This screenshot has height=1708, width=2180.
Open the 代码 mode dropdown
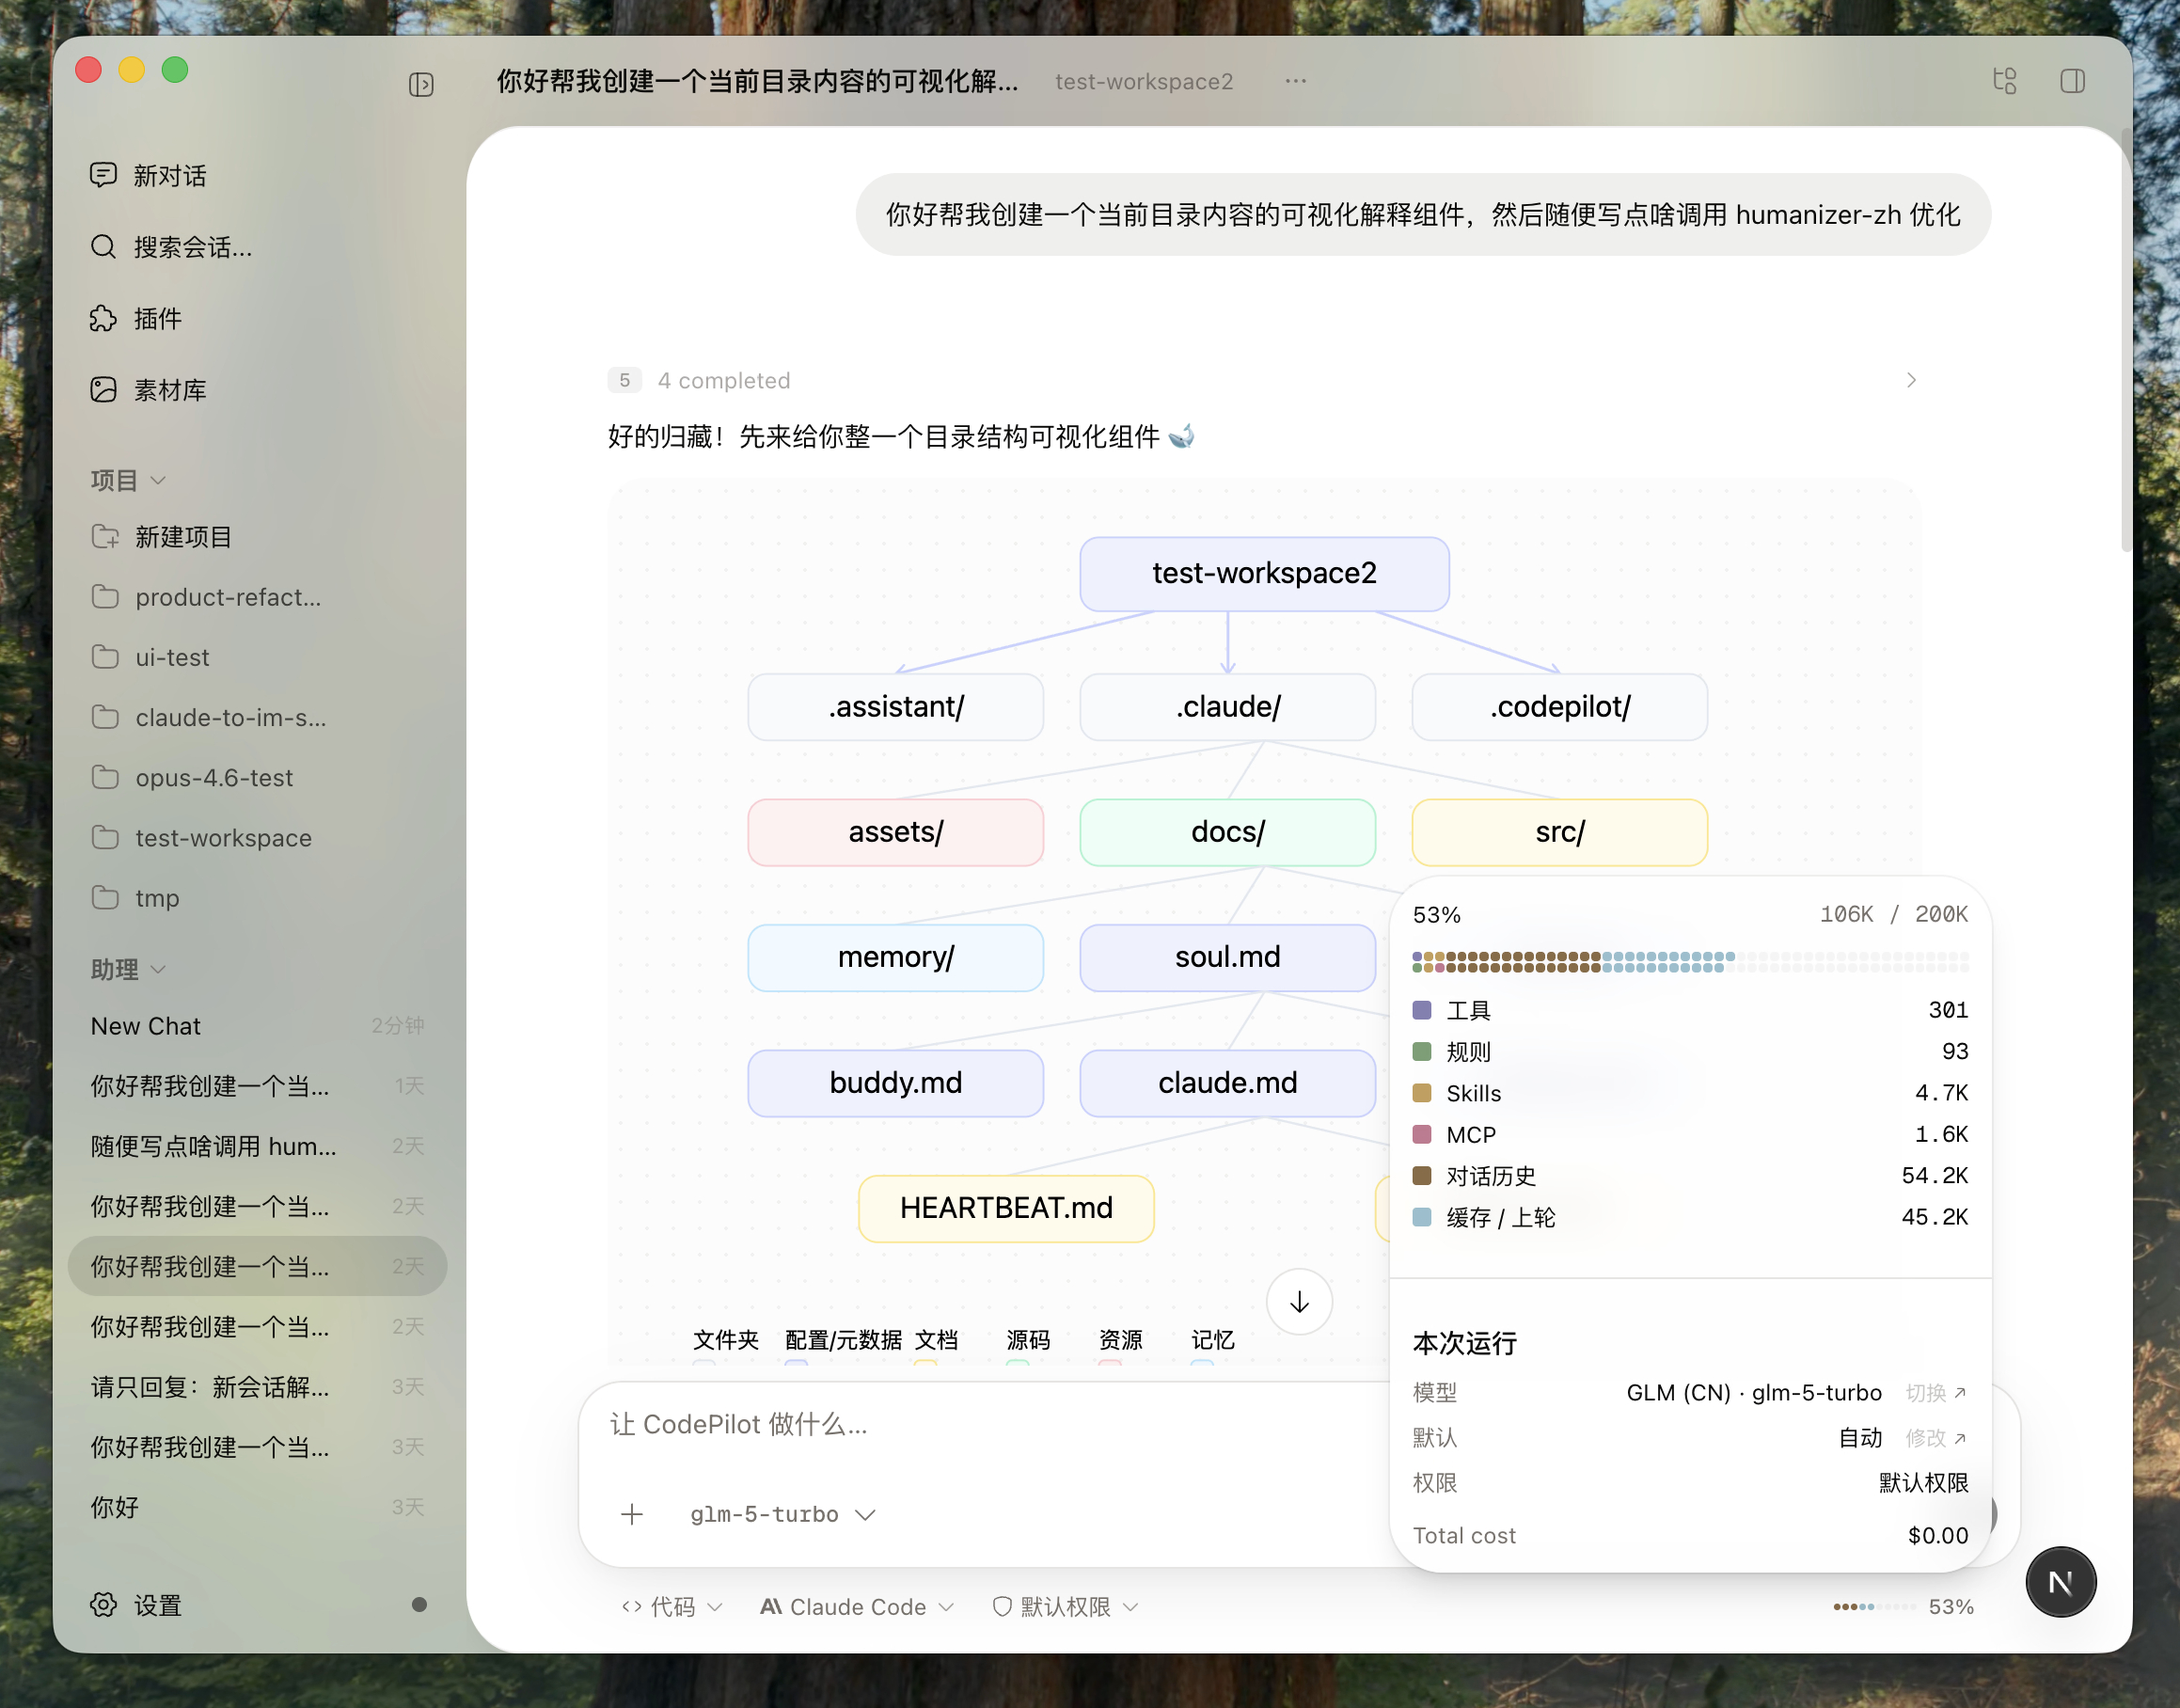[671, 1606]
